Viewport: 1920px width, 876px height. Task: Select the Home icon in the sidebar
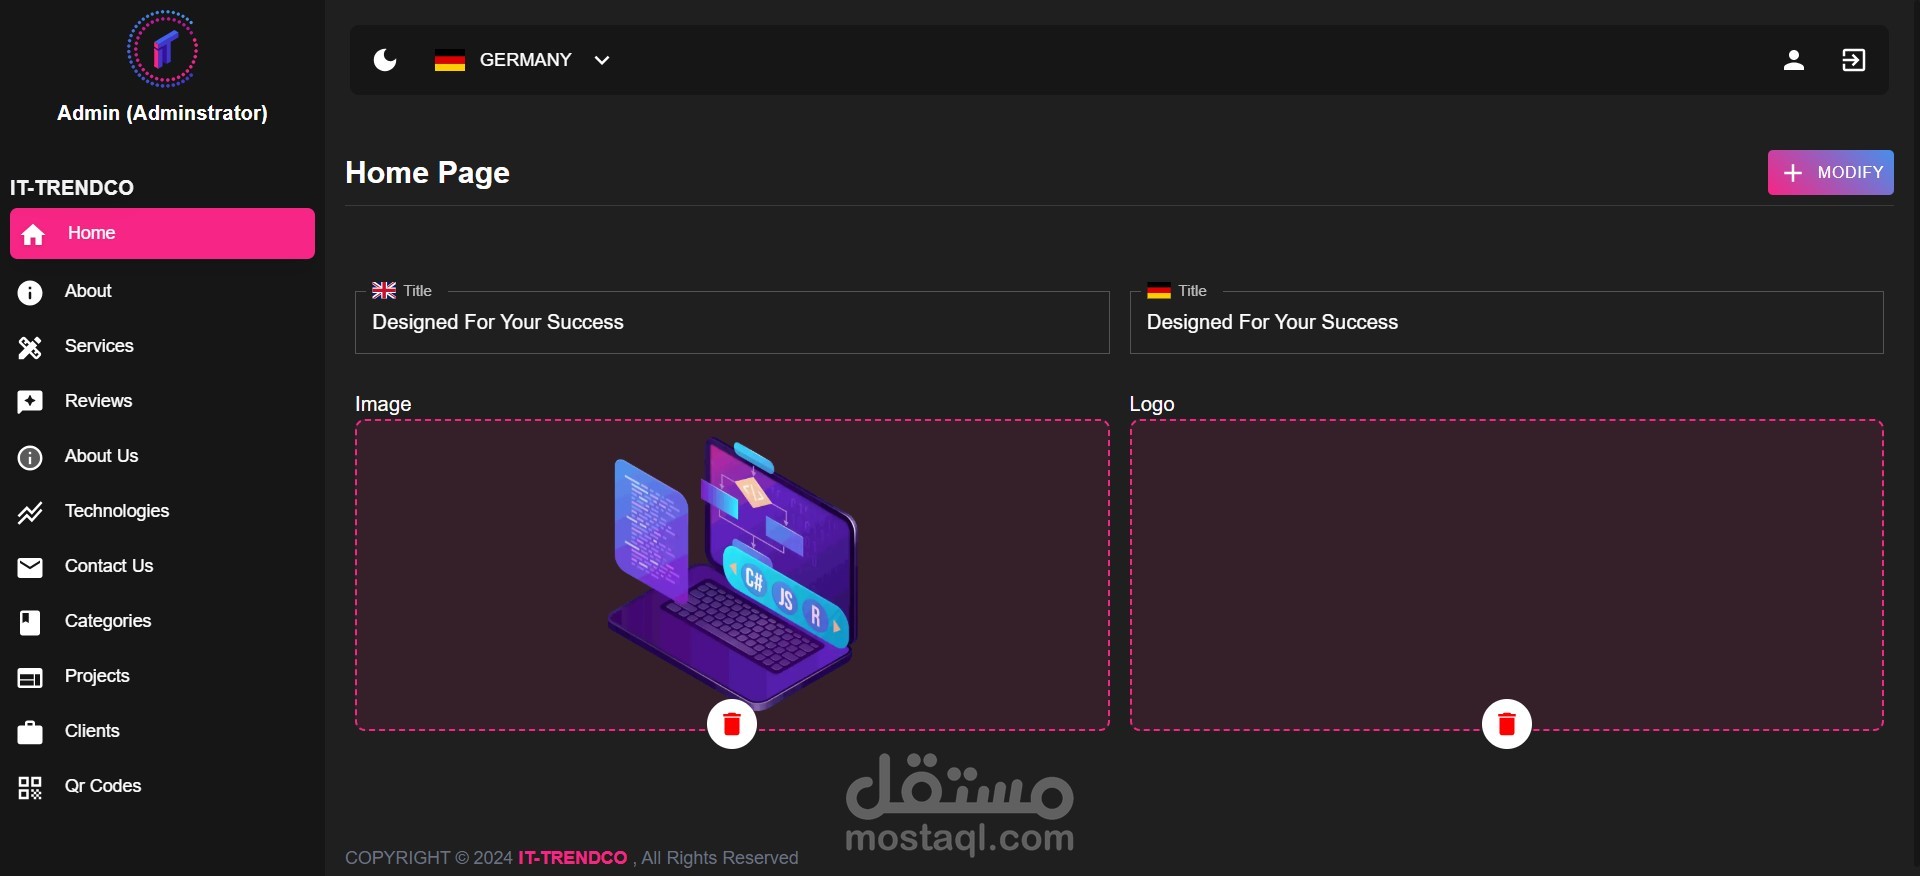tap(33, 234)
